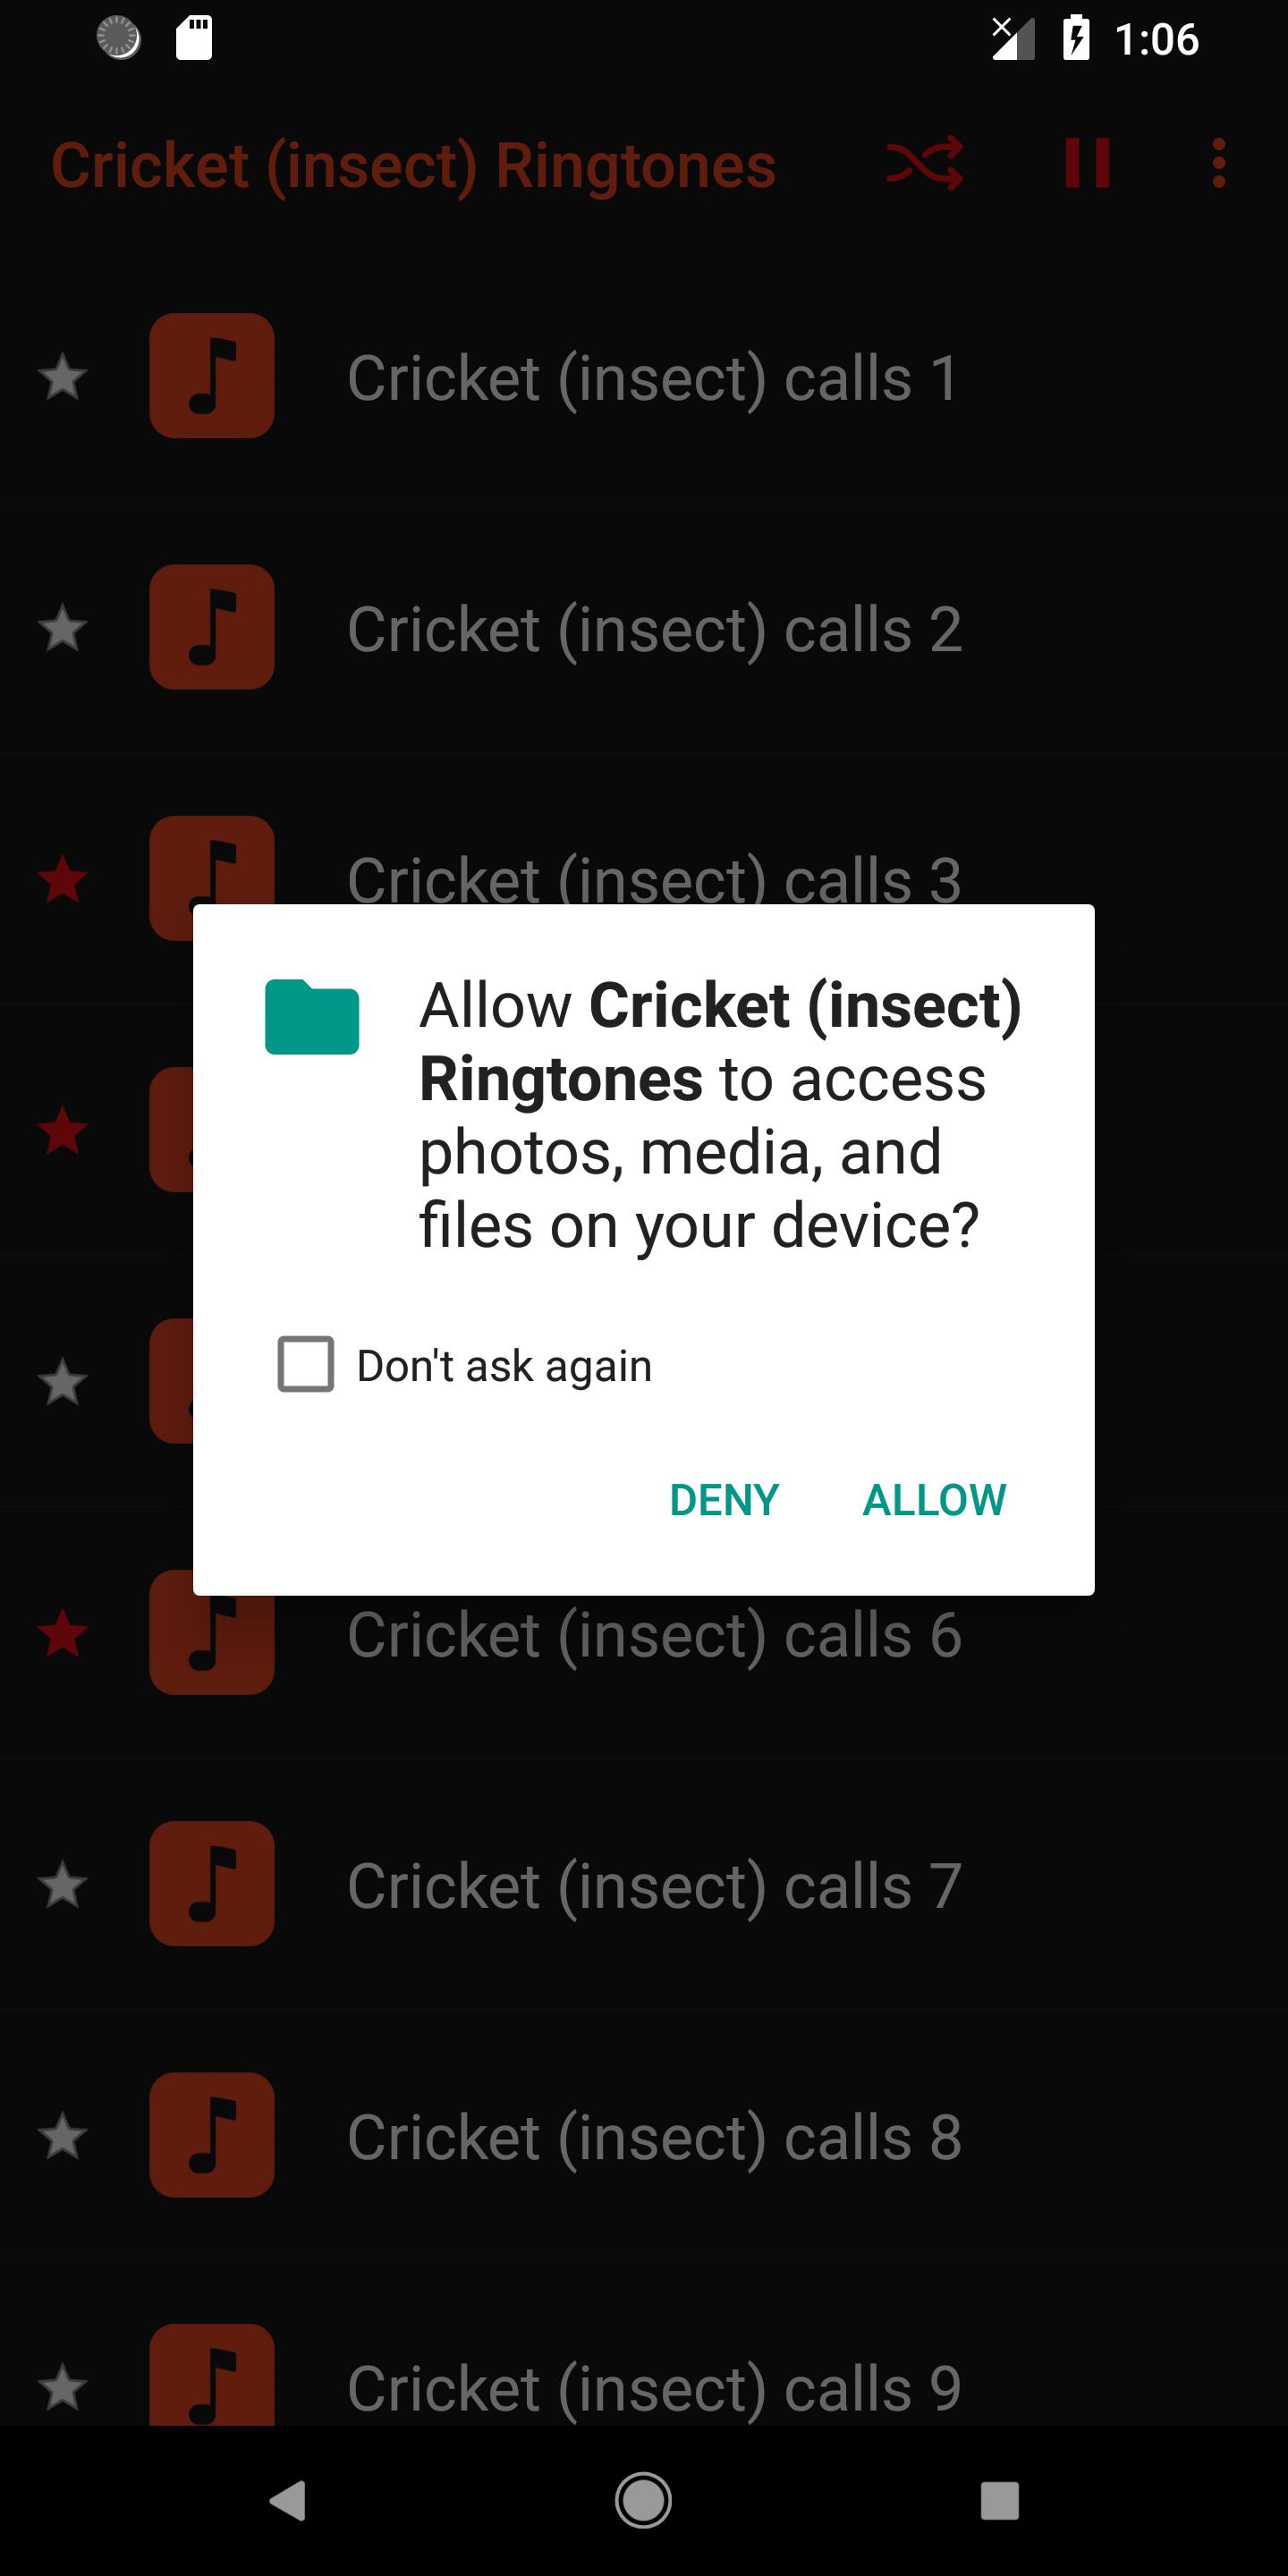Click the teal folder permission icon

(x=312, y=1017)
